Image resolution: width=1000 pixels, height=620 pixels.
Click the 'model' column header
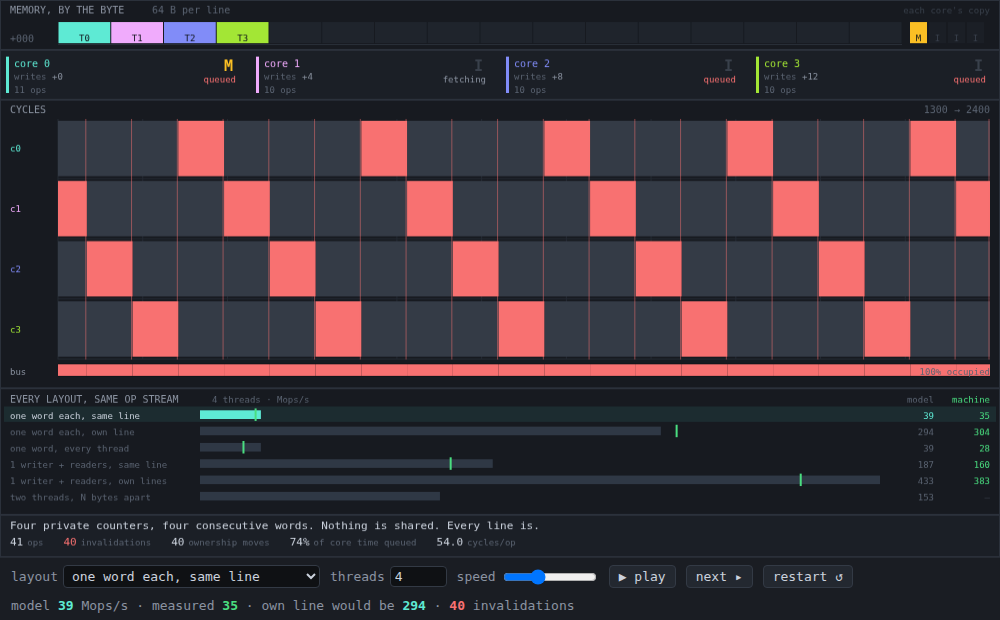tap(920, 400)
